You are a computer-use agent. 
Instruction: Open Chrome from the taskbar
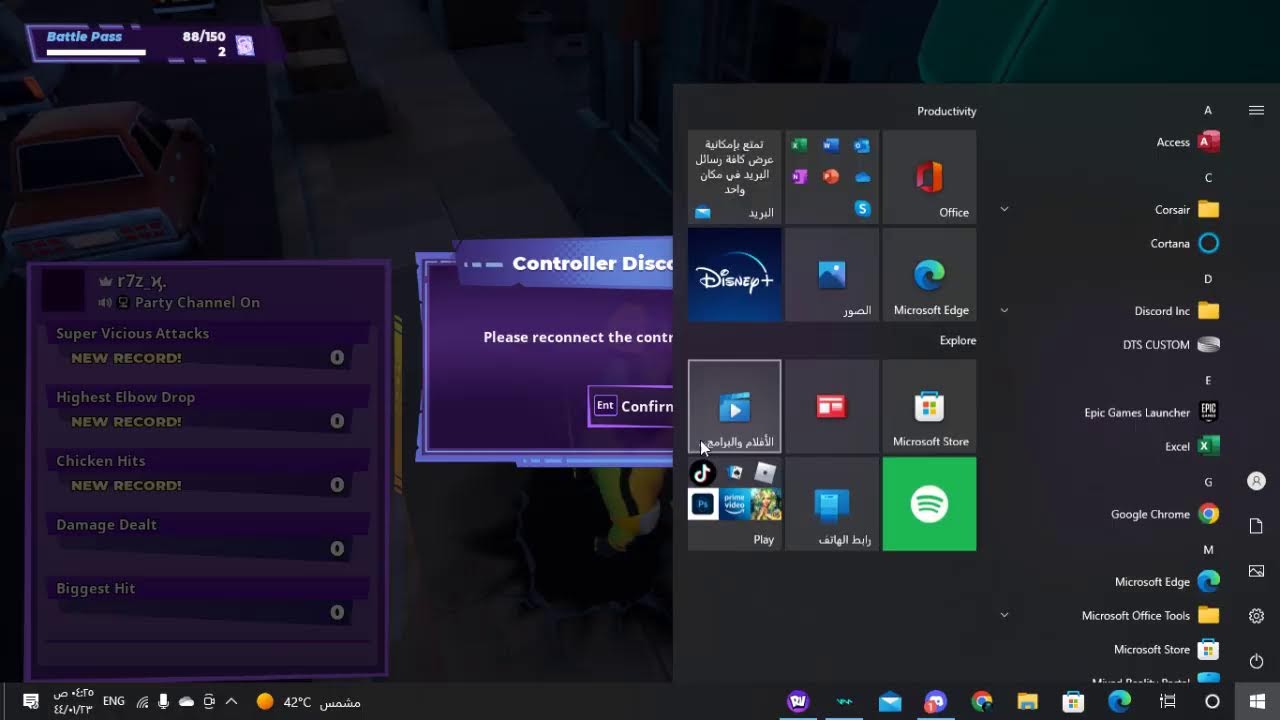(981, 701)
